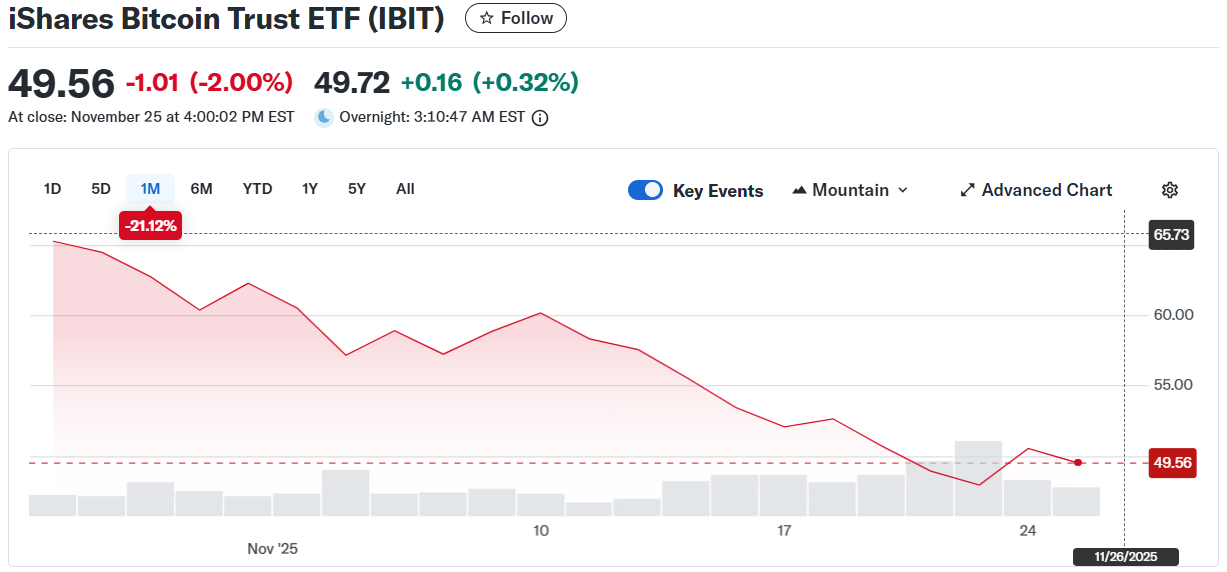Select the 1D time range tab

click(x=52, y=189)
